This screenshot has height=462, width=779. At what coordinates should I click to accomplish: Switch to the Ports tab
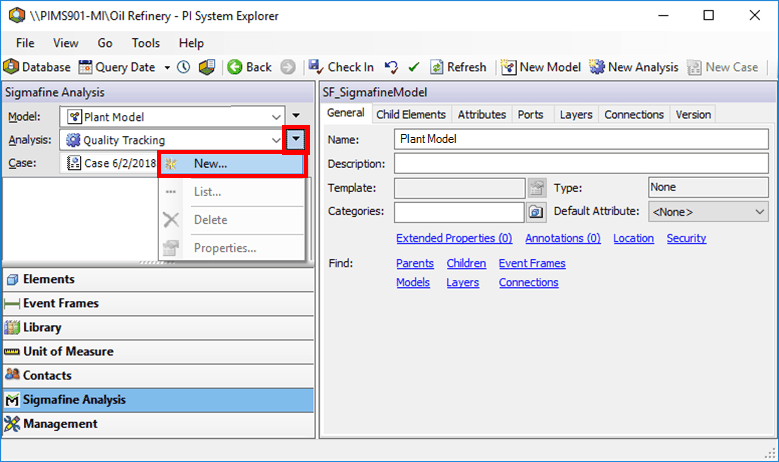531,115
